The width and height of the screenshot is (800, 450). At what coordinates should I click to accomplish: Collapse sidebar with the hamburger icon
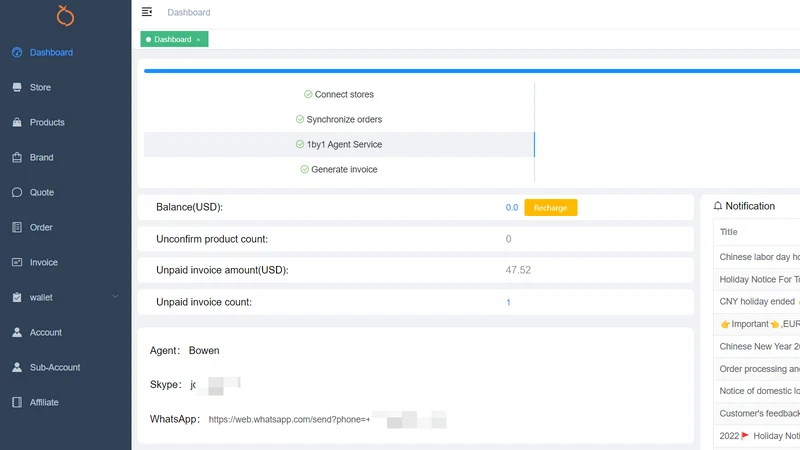[x=147, y=12]
